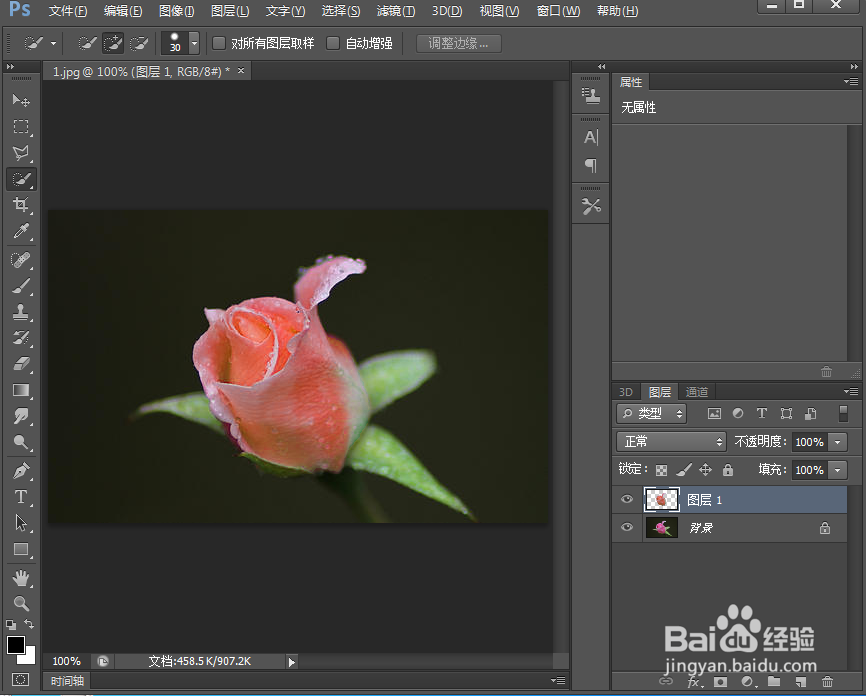Open the Select menu
The image size is (866, 696).
click(341, 11)
